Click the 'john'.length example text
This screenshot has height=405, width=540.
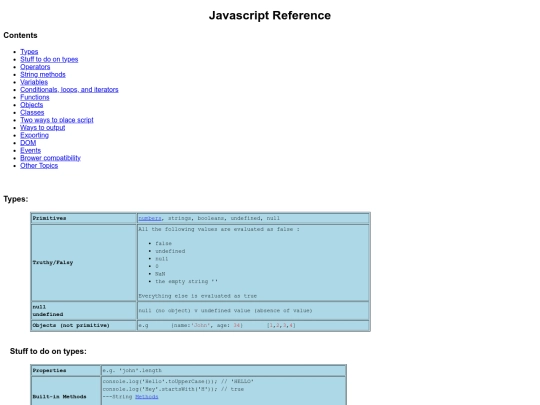[140, 370]
